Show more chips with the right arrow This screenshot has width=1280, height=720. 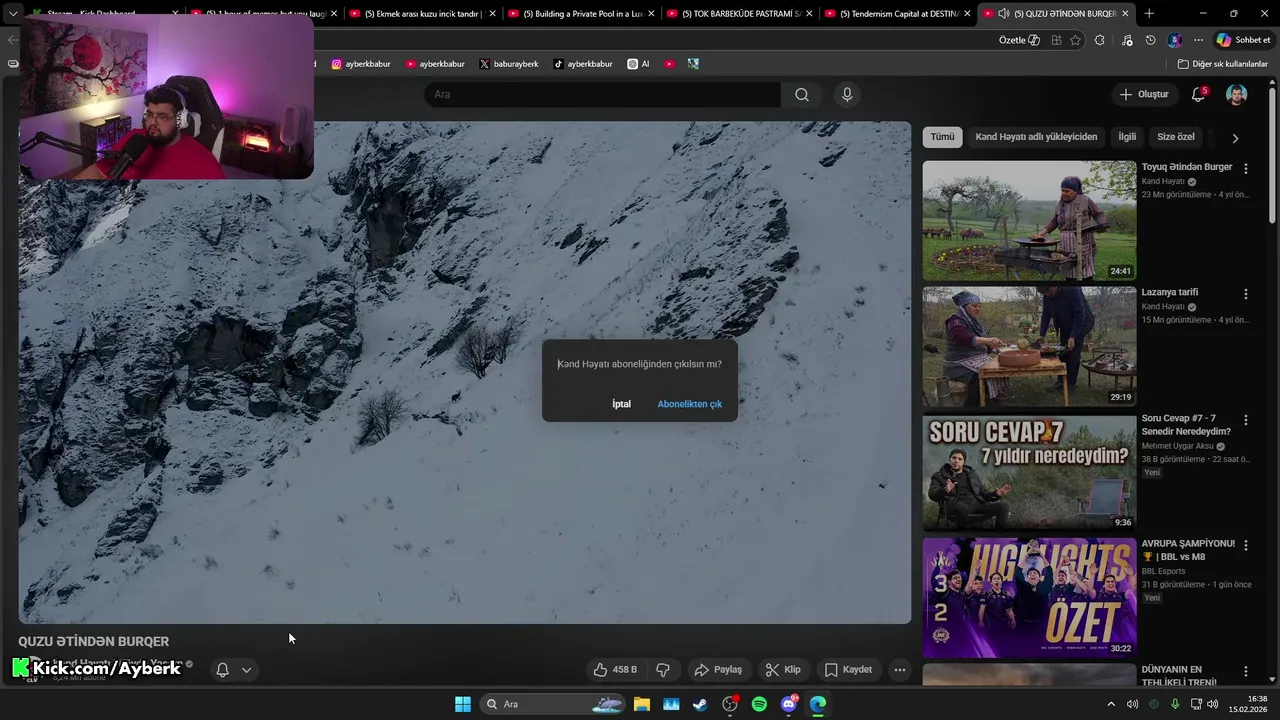coord(1235,138)
